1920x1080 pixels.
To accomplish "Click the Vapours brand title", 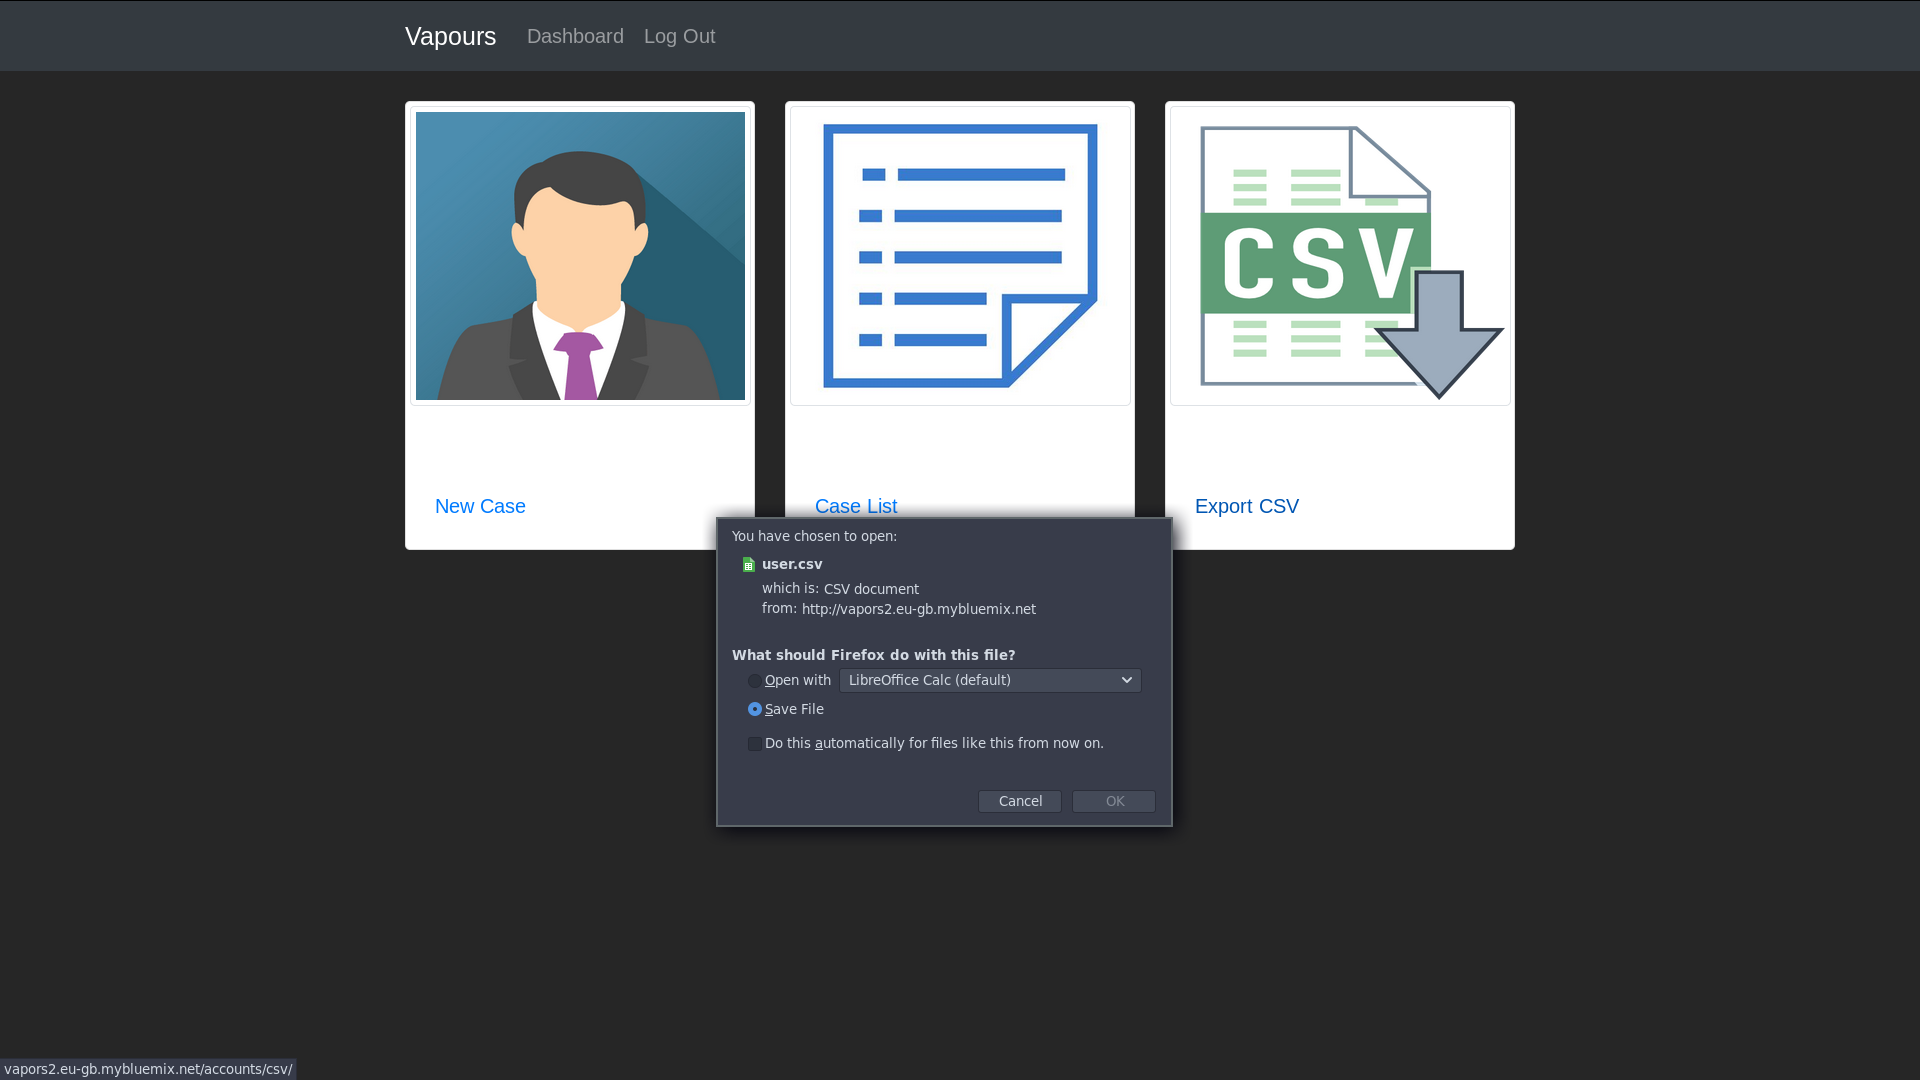I will click(x=450, y=36).
